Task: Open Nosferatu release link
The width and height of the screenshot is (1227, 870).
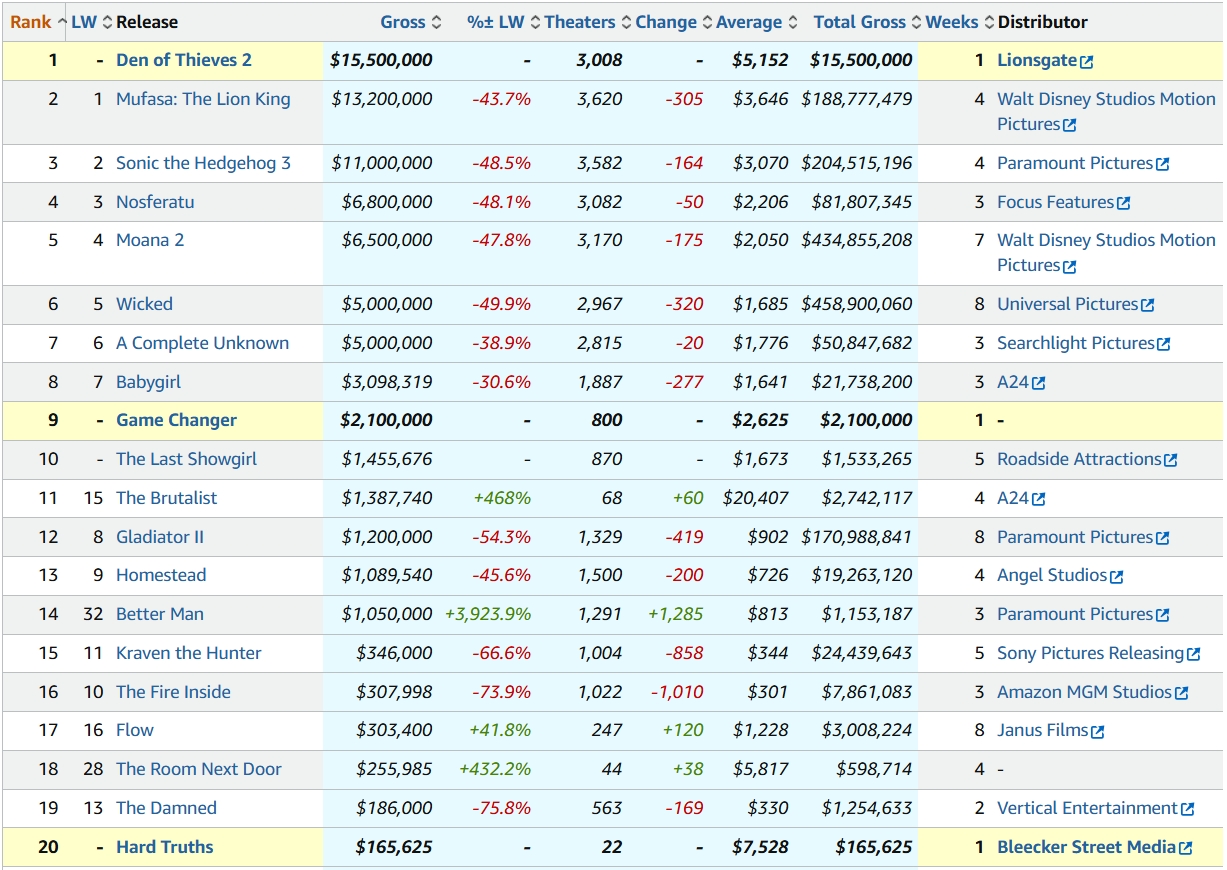Action: (x=155, y=202)
